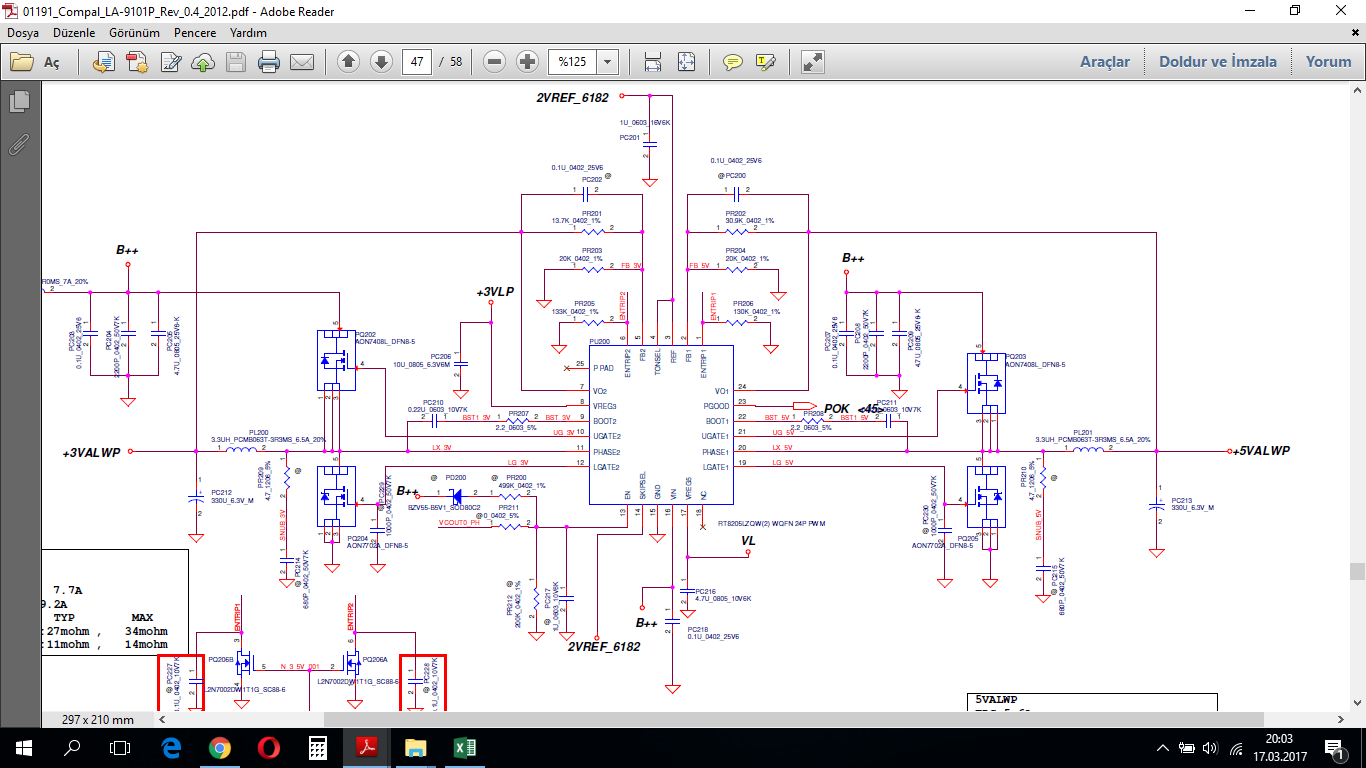Open the Görünüm menu
Screen dimensions: 1366x768
[134, 33]
